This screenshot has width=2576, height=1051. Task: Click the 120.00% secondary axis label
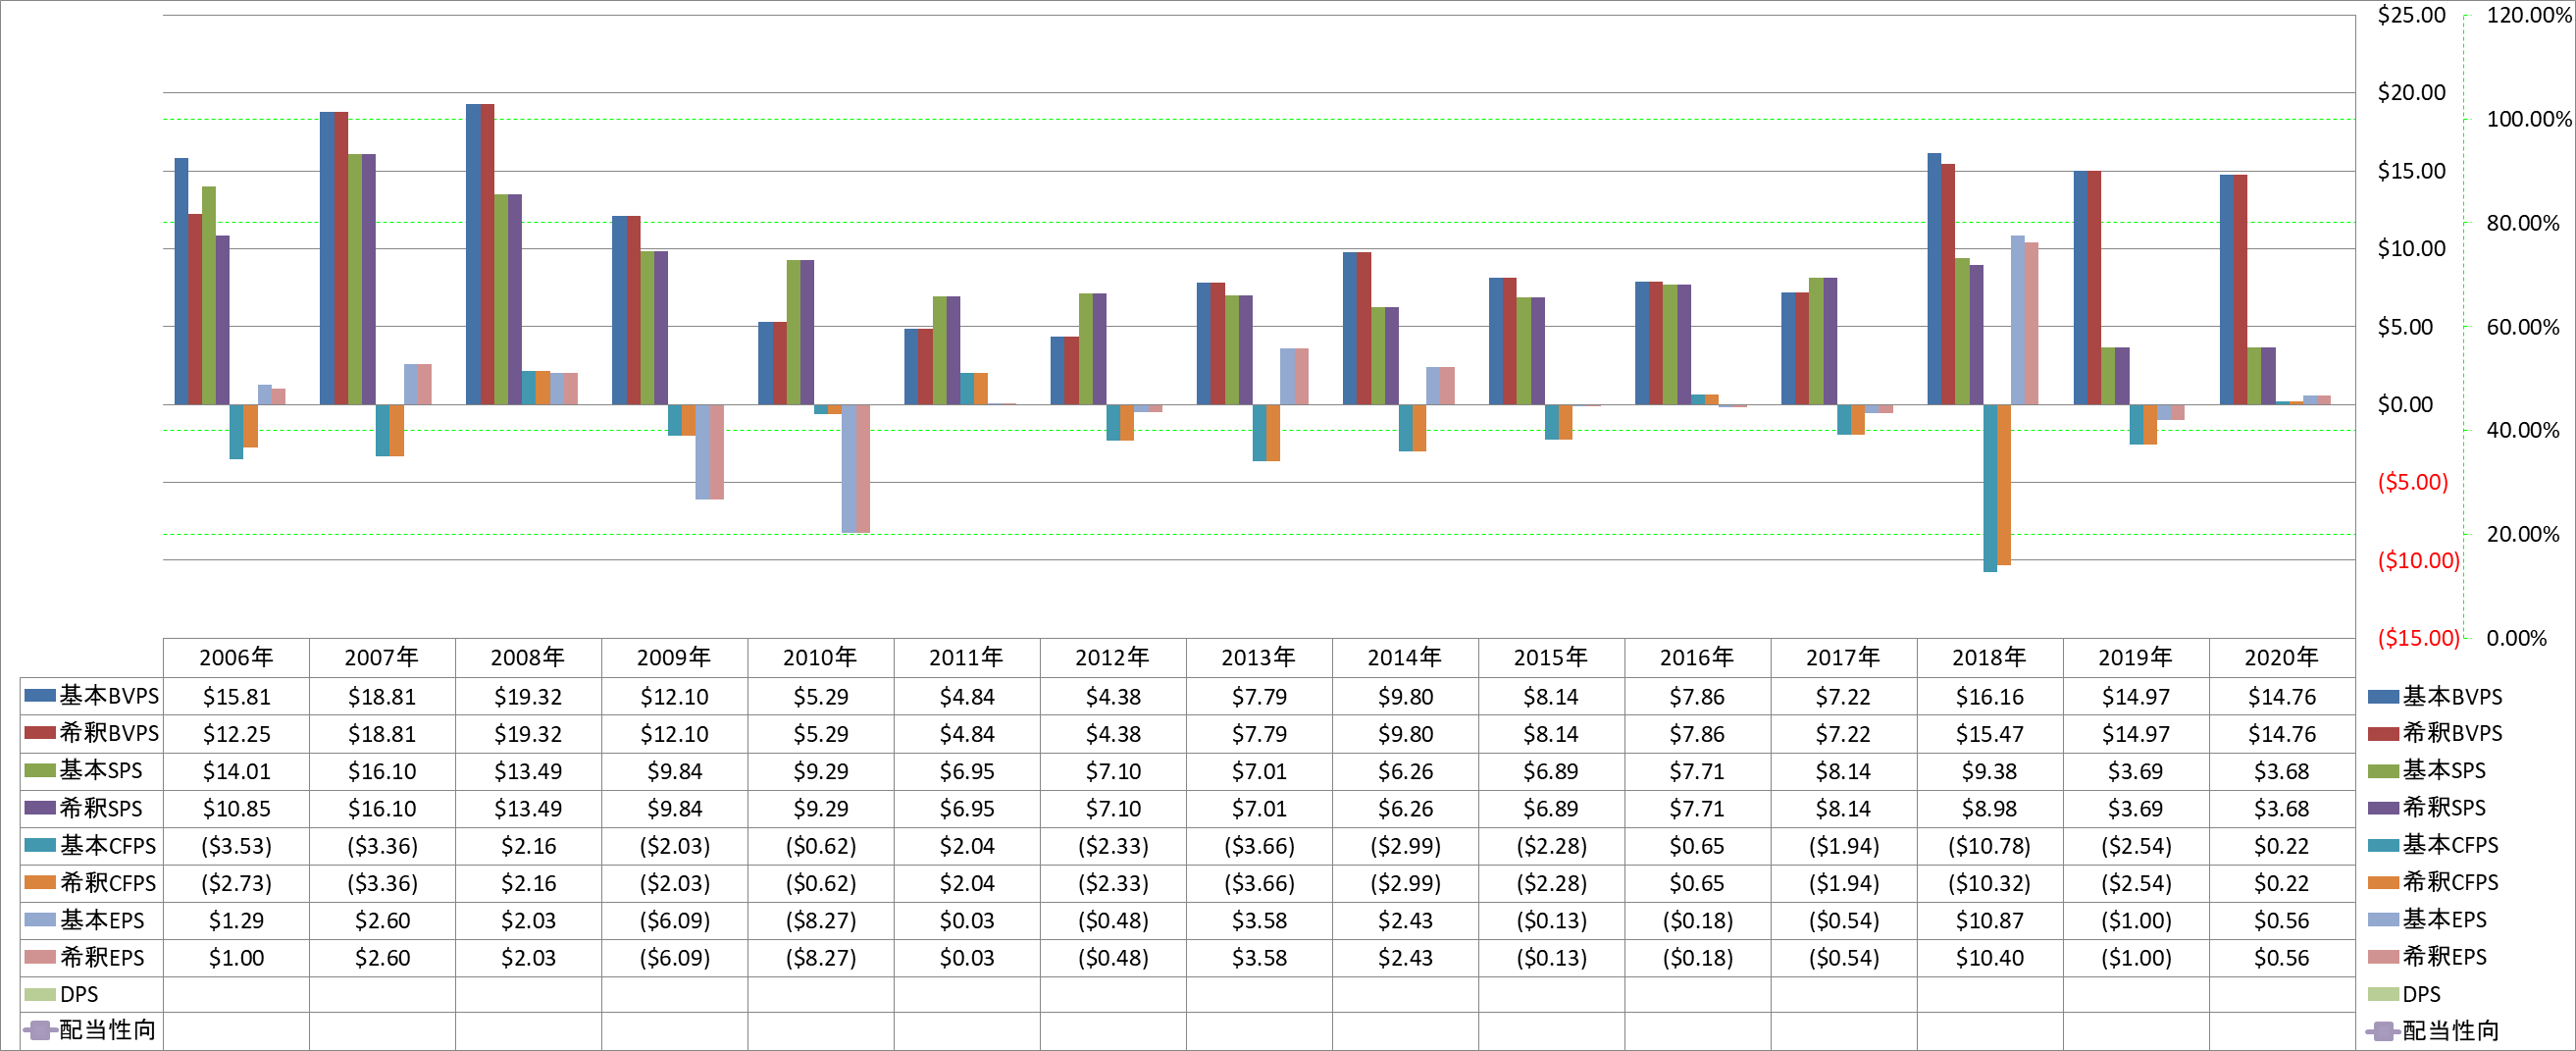point(2528,15)
